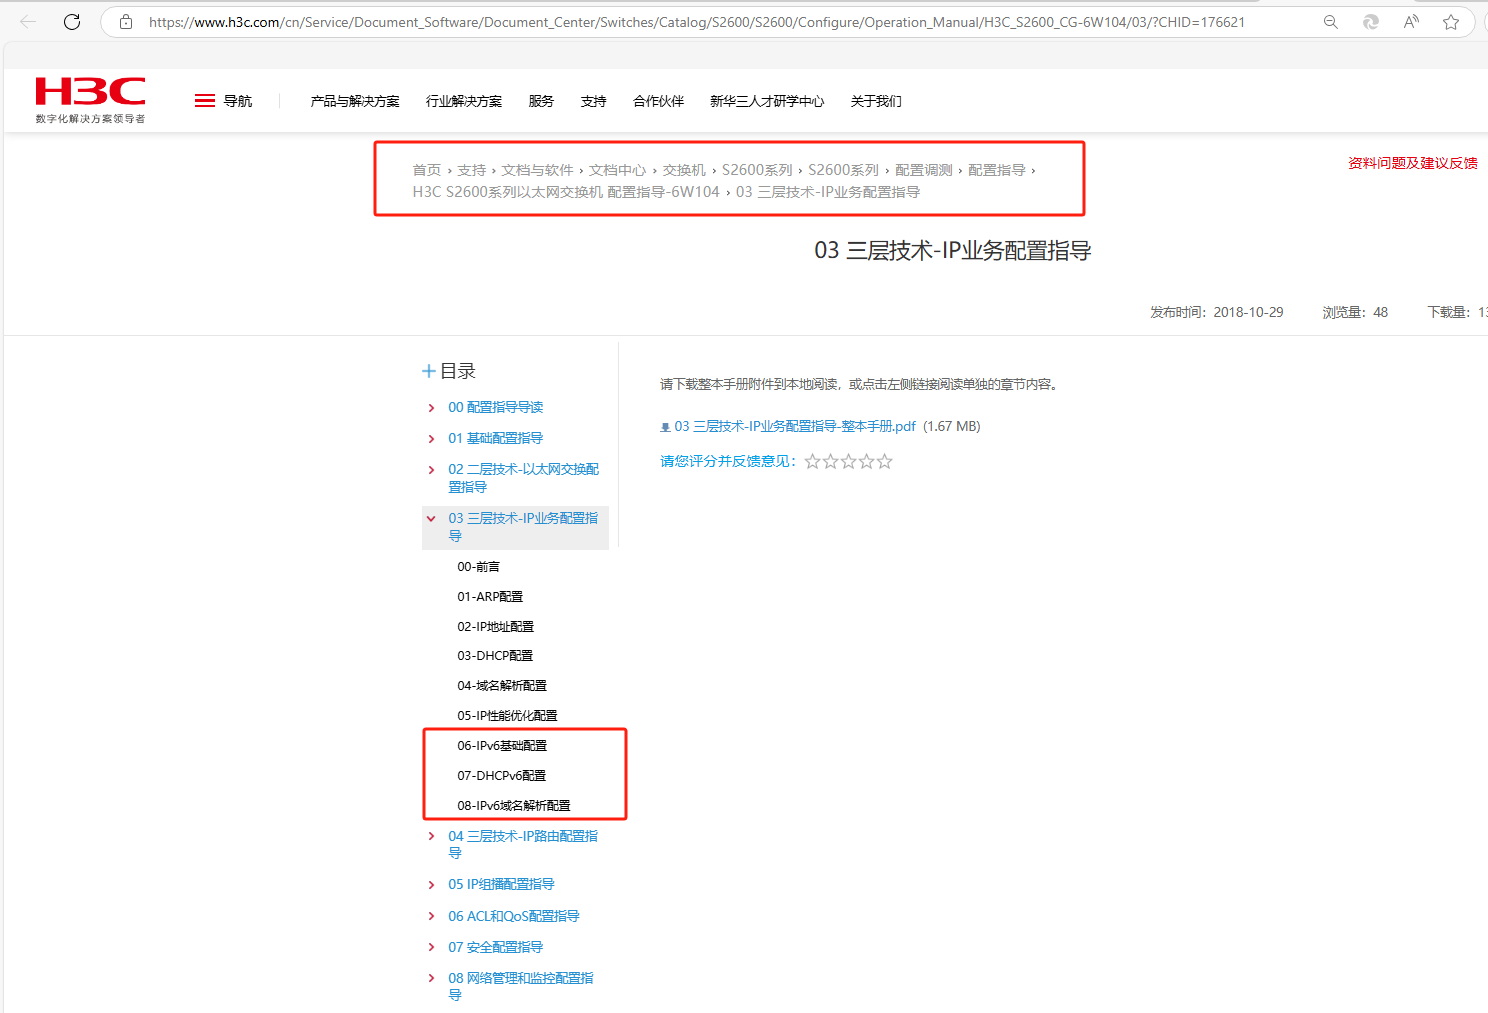
Task: Add this page to favorites with the star icon
Action: [x=1451, y=22]
